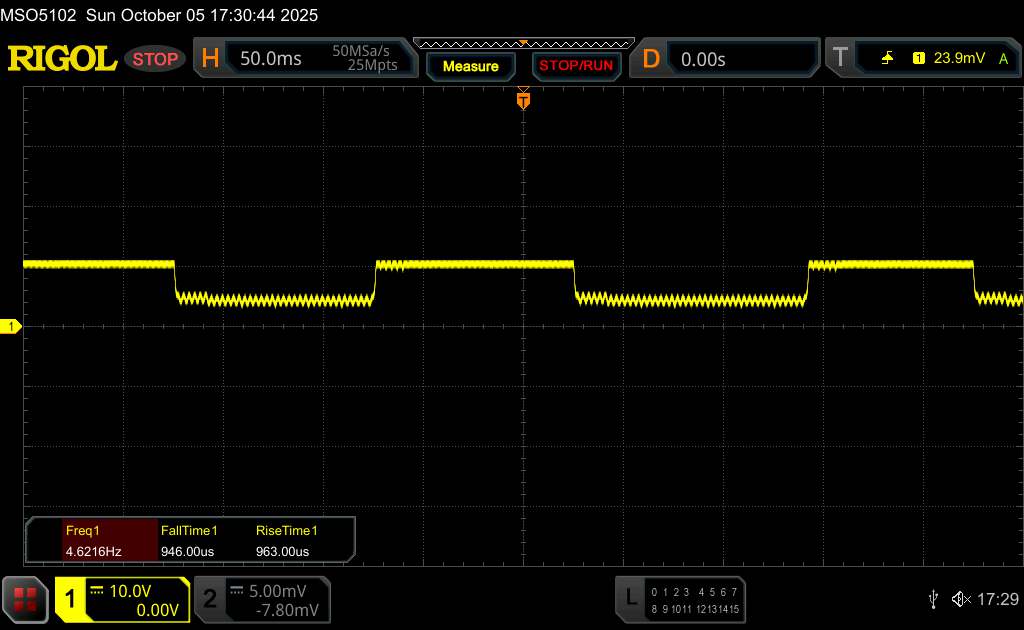Screen dimensions: 1024x630
Task: Select the D delay icon
Action: click(651, 59)
